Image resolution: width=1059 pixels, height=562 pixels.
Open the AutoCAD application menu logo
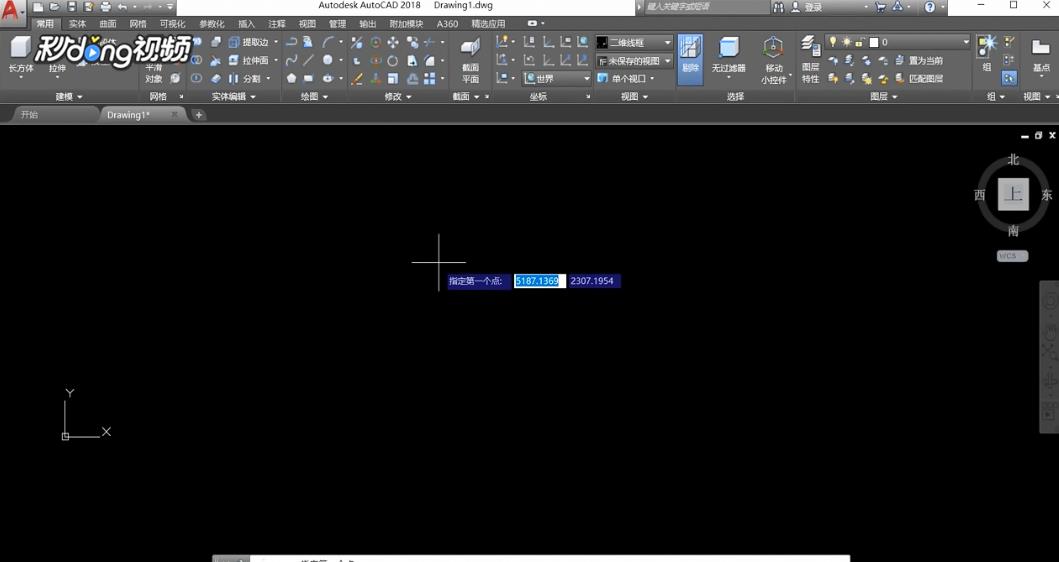click(x=12, y=11)
